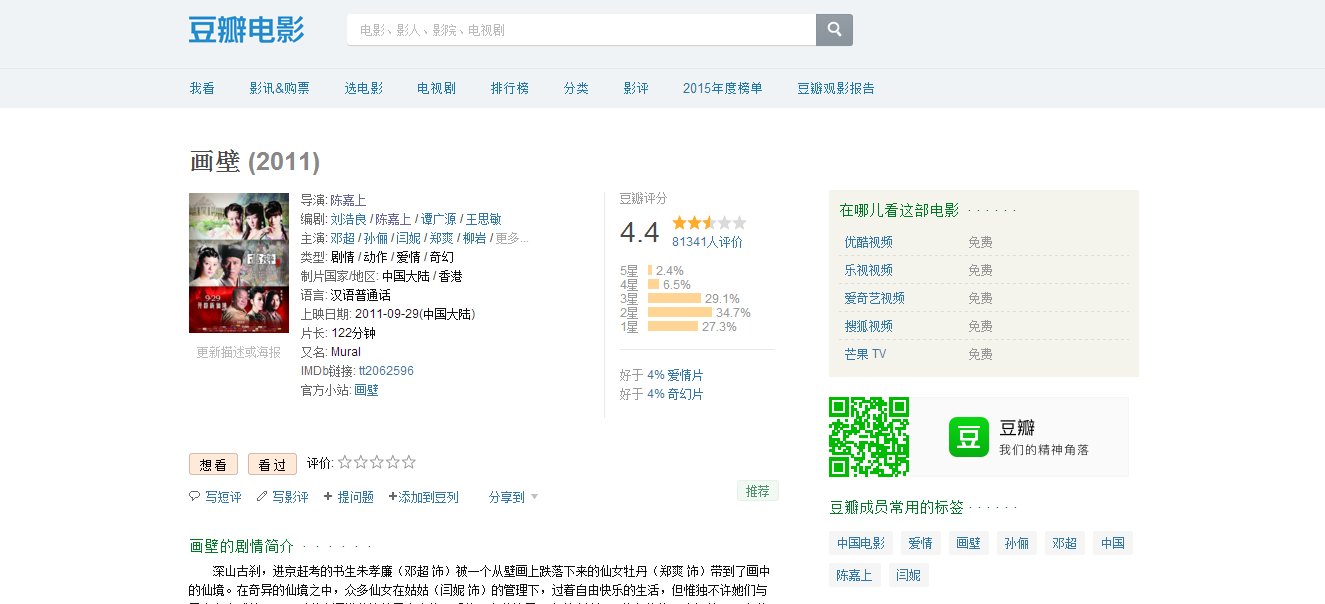Open IMDb link tt2062596
Image resolution: width=1325 pixels, height=604 pixels.
(x=388, y=370)
